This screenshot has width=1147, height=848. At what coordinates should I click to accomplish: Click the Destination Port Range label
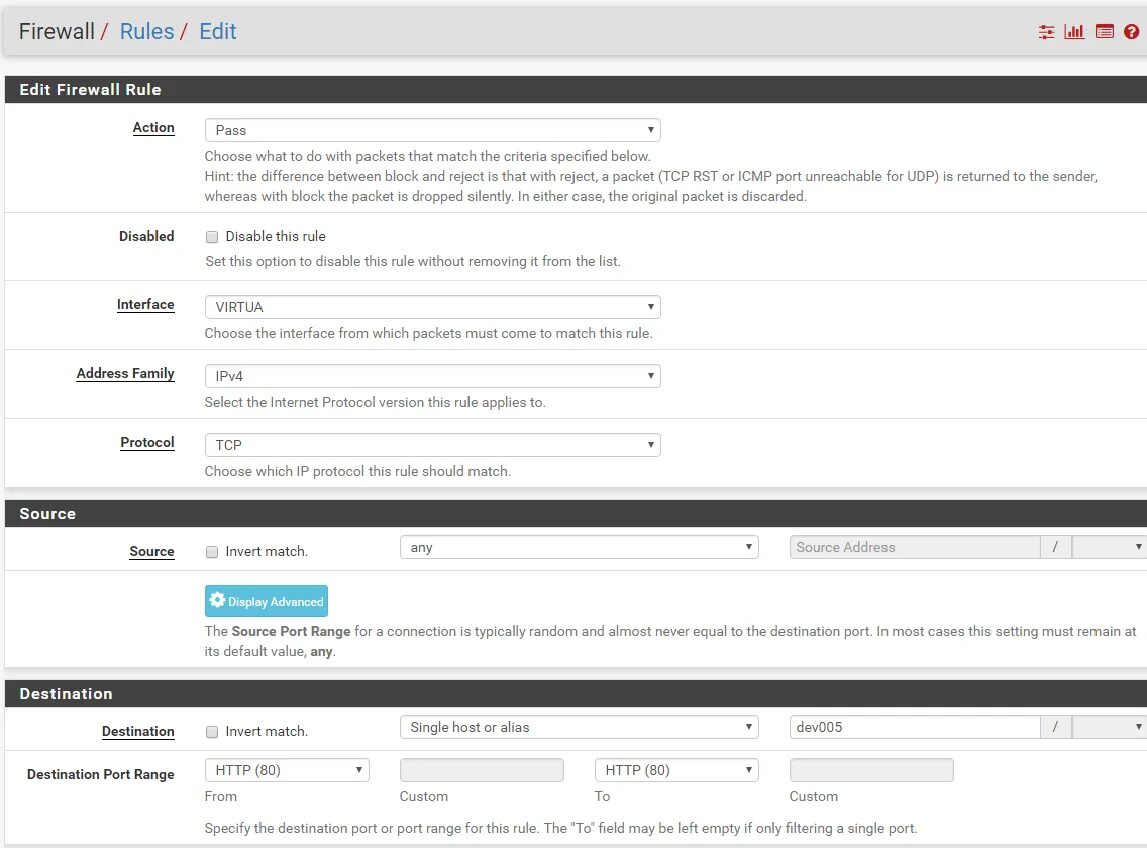point(101,774)
